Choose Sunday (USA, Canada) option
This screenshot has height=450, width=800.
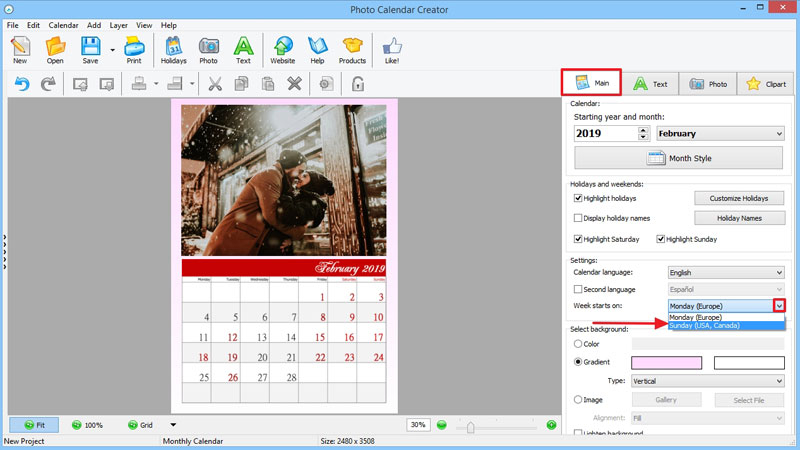coord(726,326)
